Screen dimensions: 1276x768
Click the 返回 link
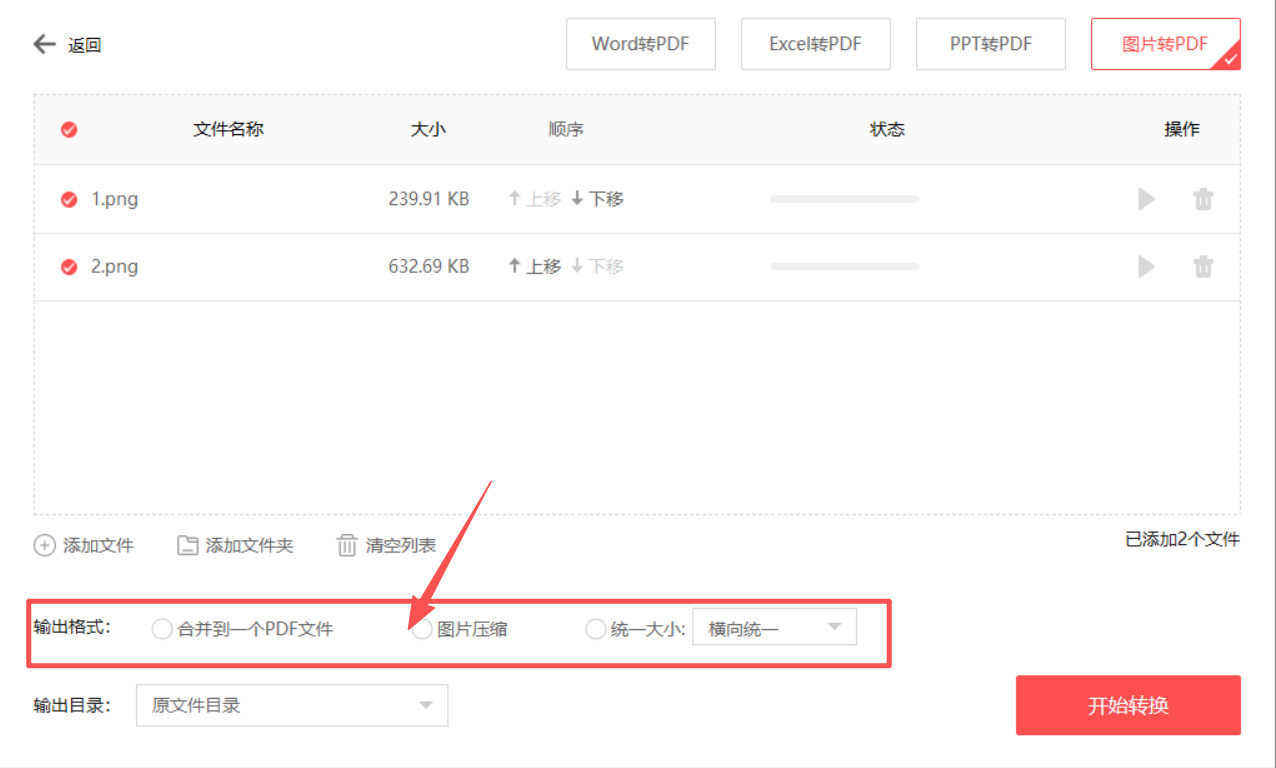[x=85, y=45]
